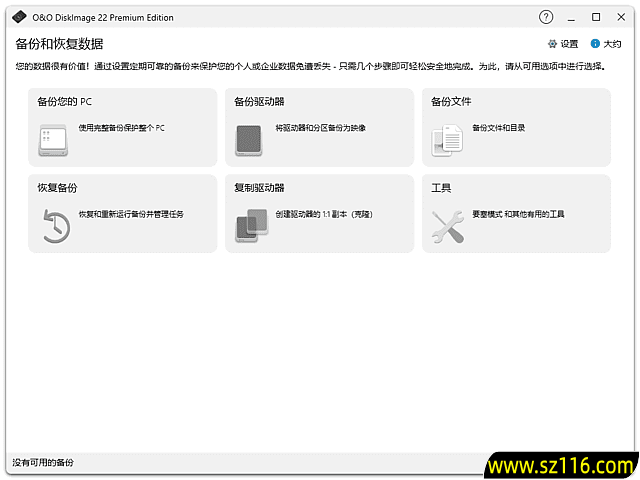Click the 没有可用的备份 status bar text
The image size is (640, 480).
tap(42, 463)
